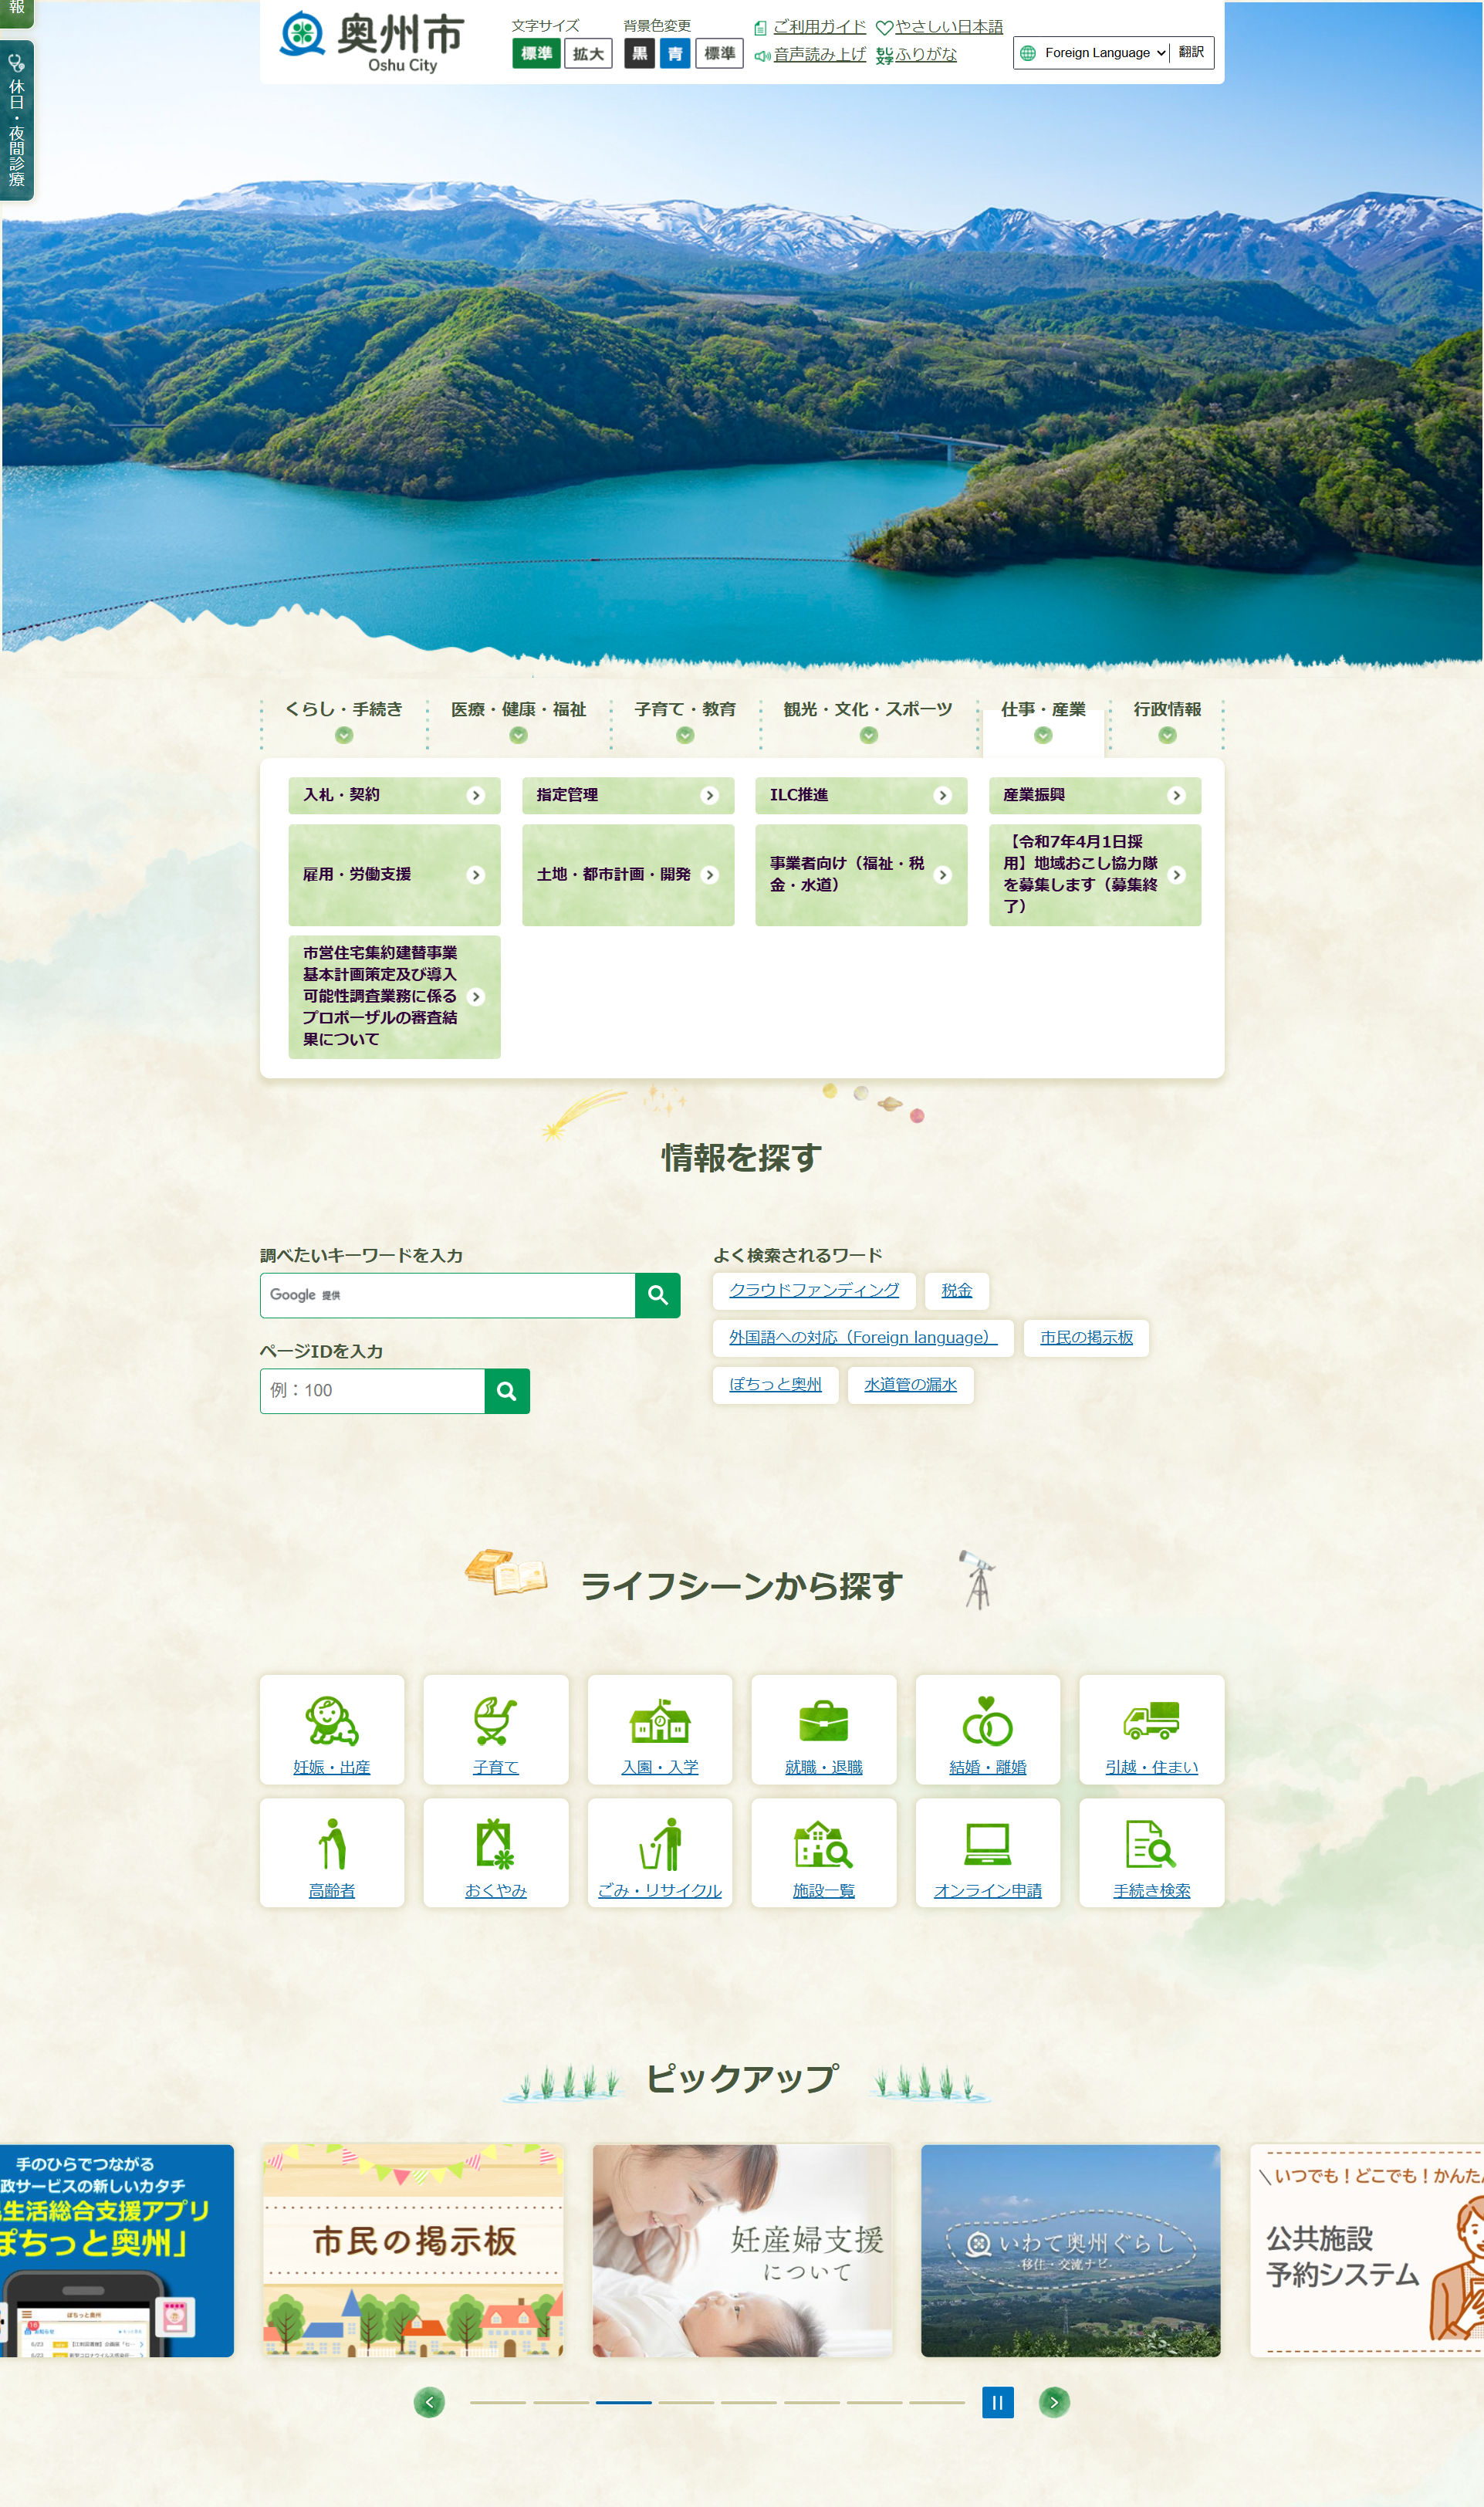Select the 行政情報 navigation tab

pyautogui.click(x=1166, y=720)
